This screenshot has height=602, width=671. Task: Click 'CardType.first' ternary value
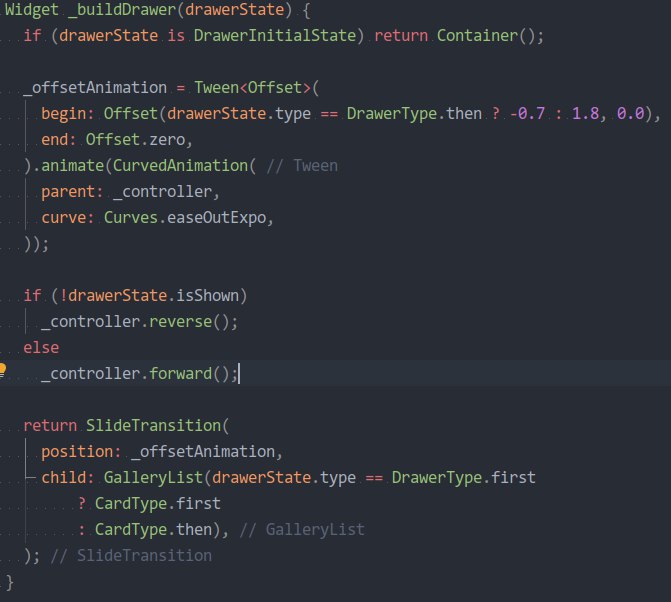click(x=157, y=504)
